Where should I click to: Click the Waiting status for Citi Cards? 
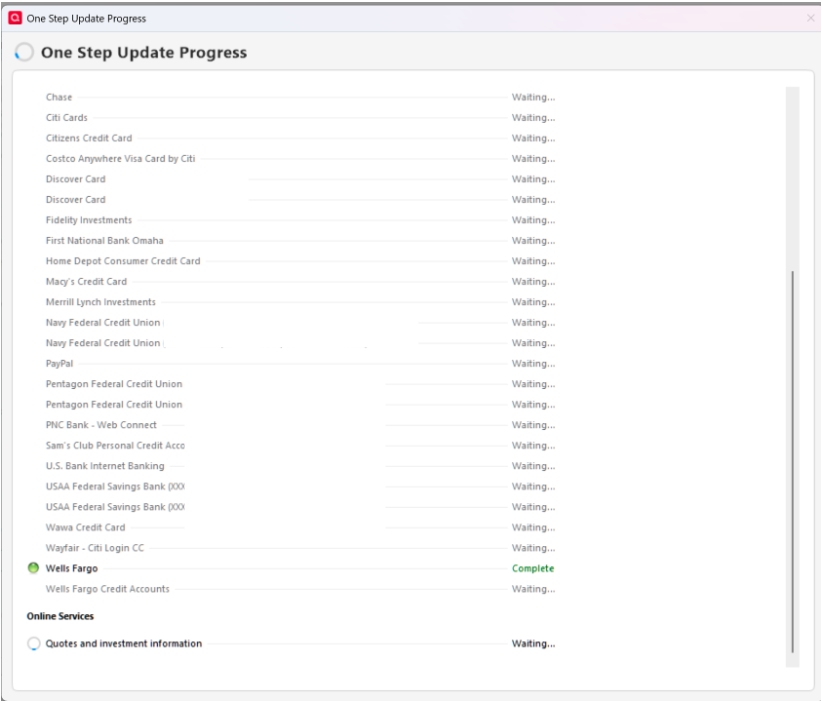(533, 117)
